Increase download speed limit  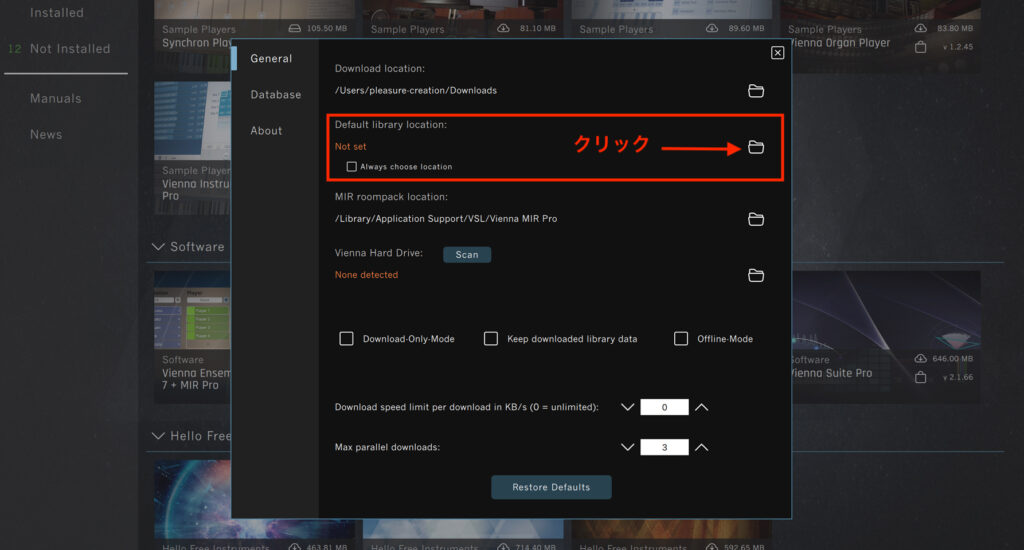[x=701, y=407]
